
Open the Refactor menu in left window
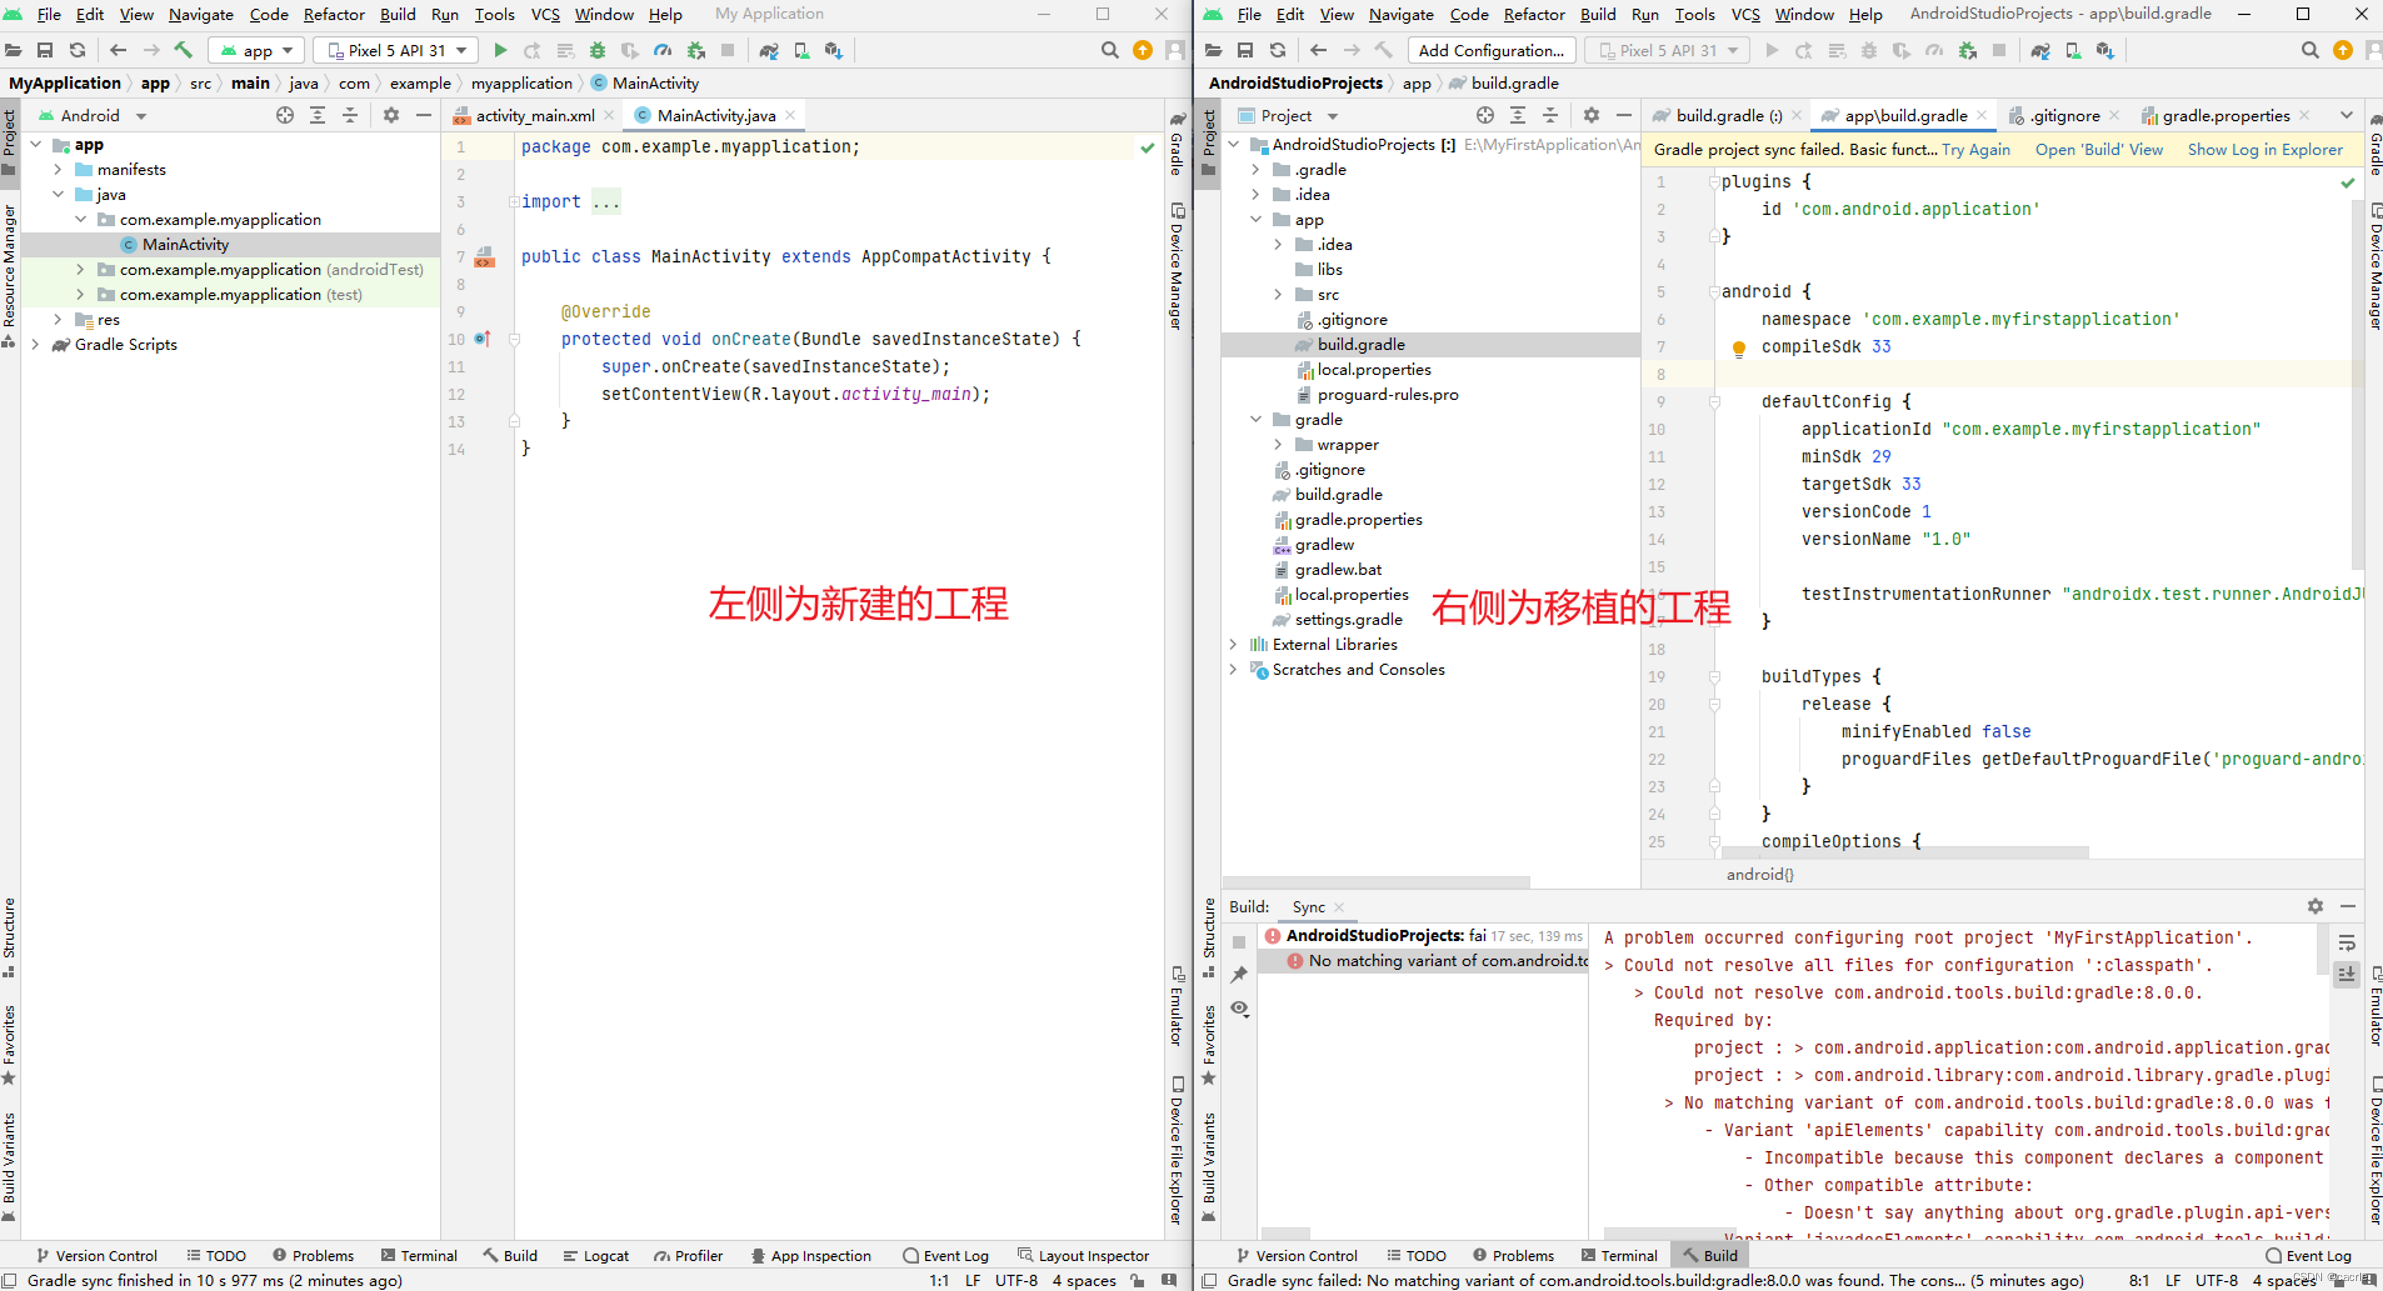(333, 14)
